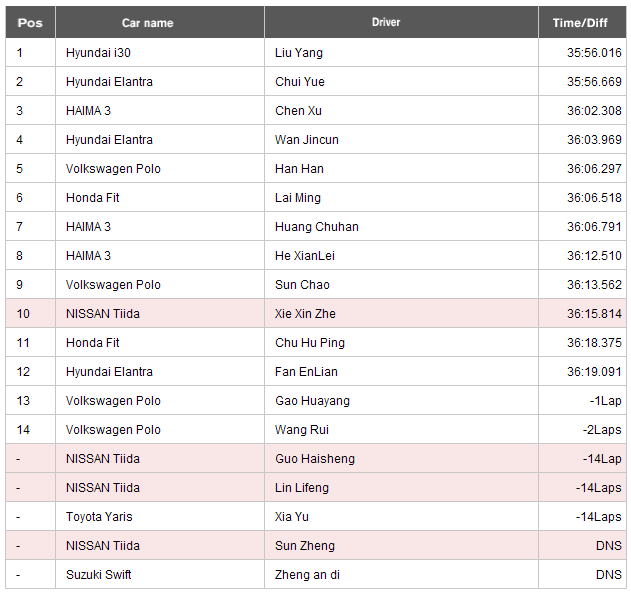Click driver name Chui Yue
The image size is (631, 593).
tap(300, 82)
